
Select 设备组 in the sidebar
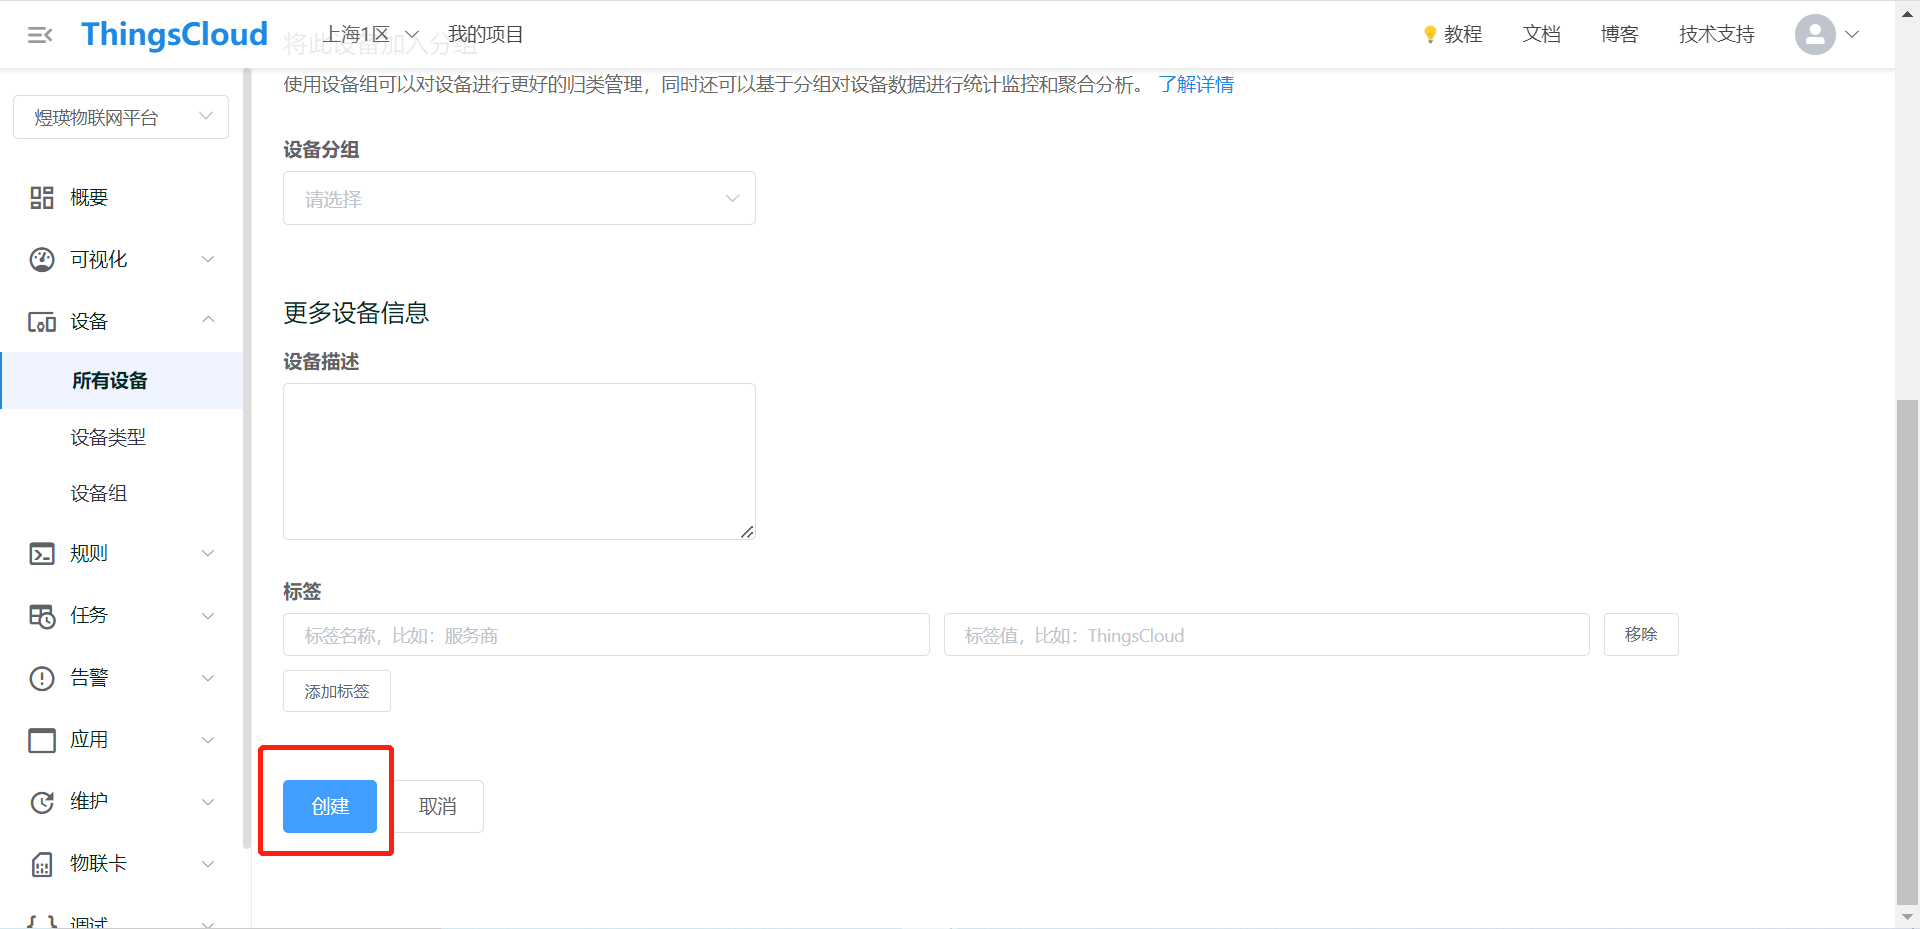point(99,493)
